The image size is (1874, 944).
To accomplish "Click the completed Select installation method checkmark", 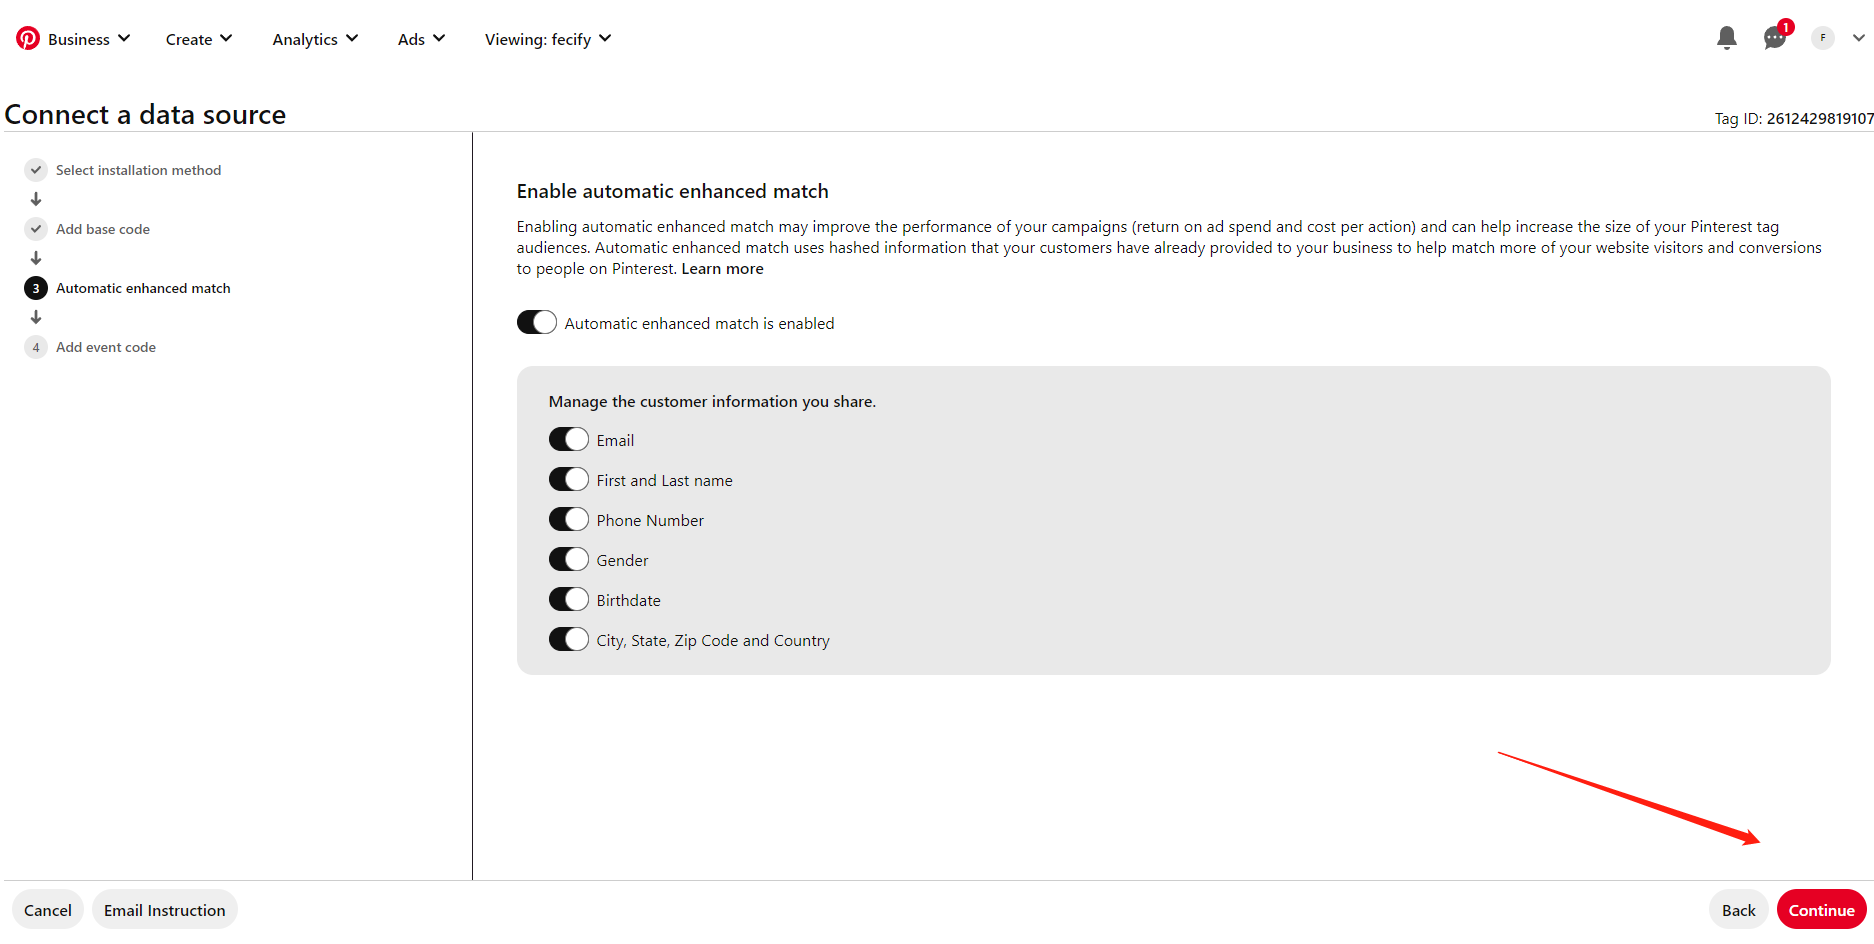I will 36,170.
